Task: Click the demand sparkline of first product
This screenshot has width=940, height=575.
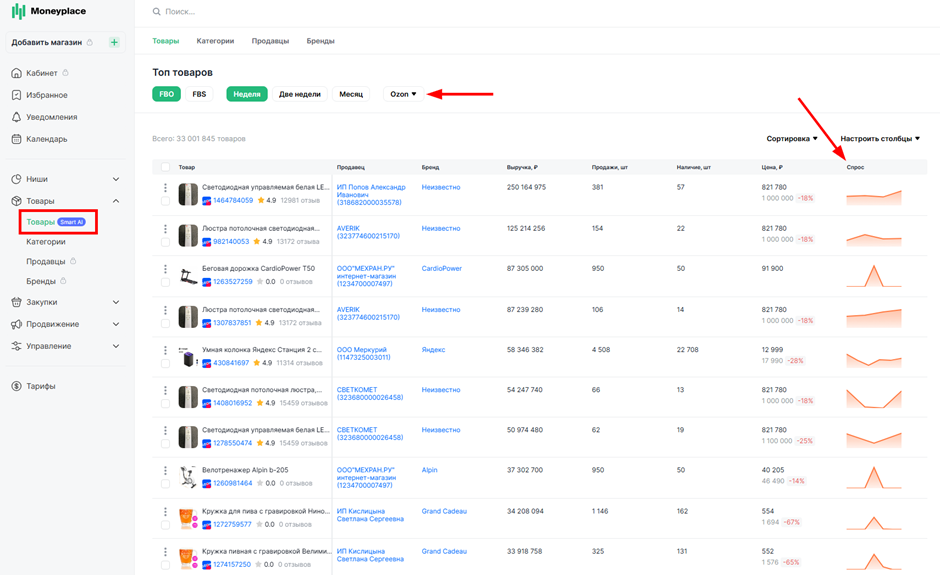Action: 873,197
